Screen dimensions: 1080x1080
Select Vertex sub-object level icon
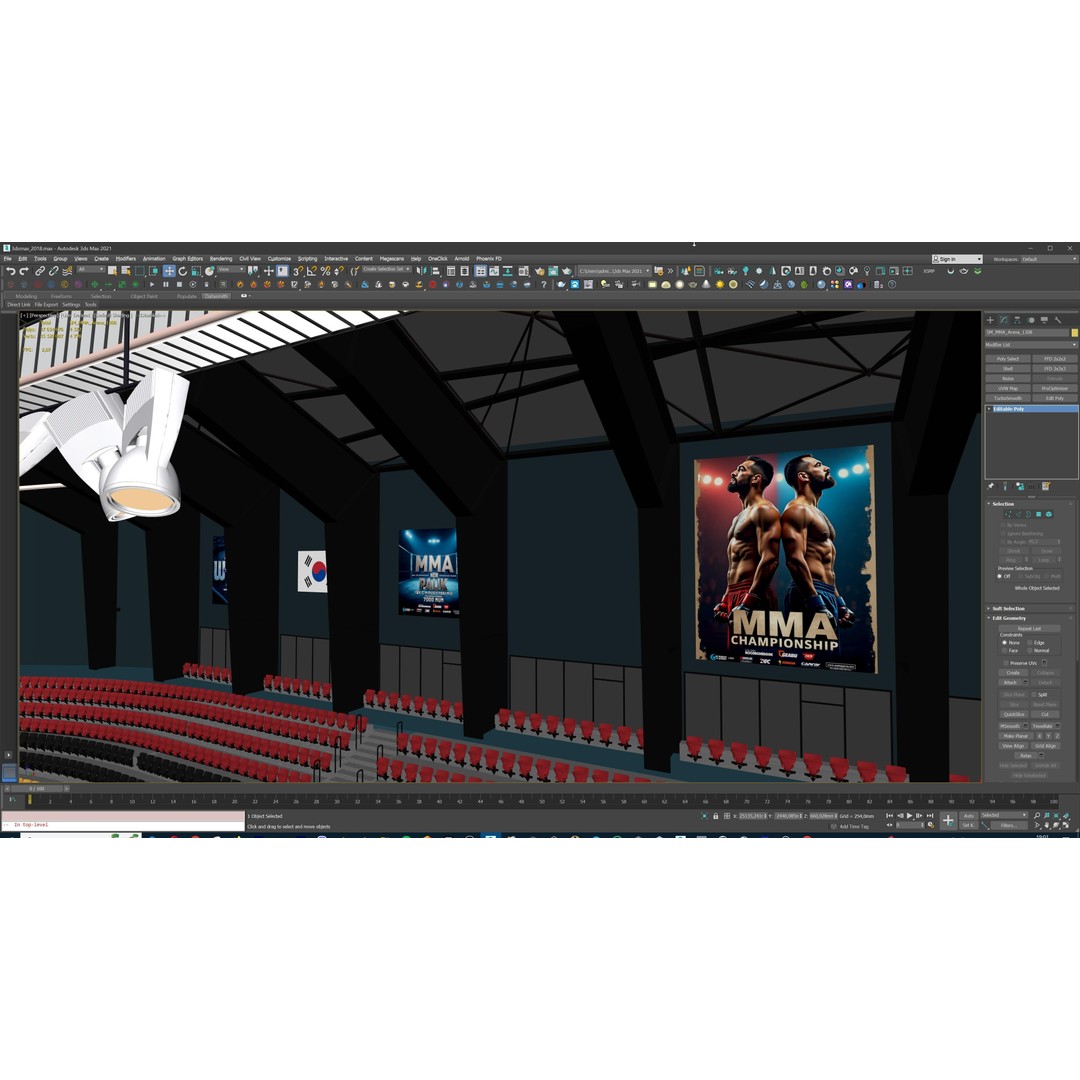tap(1008, 515)
